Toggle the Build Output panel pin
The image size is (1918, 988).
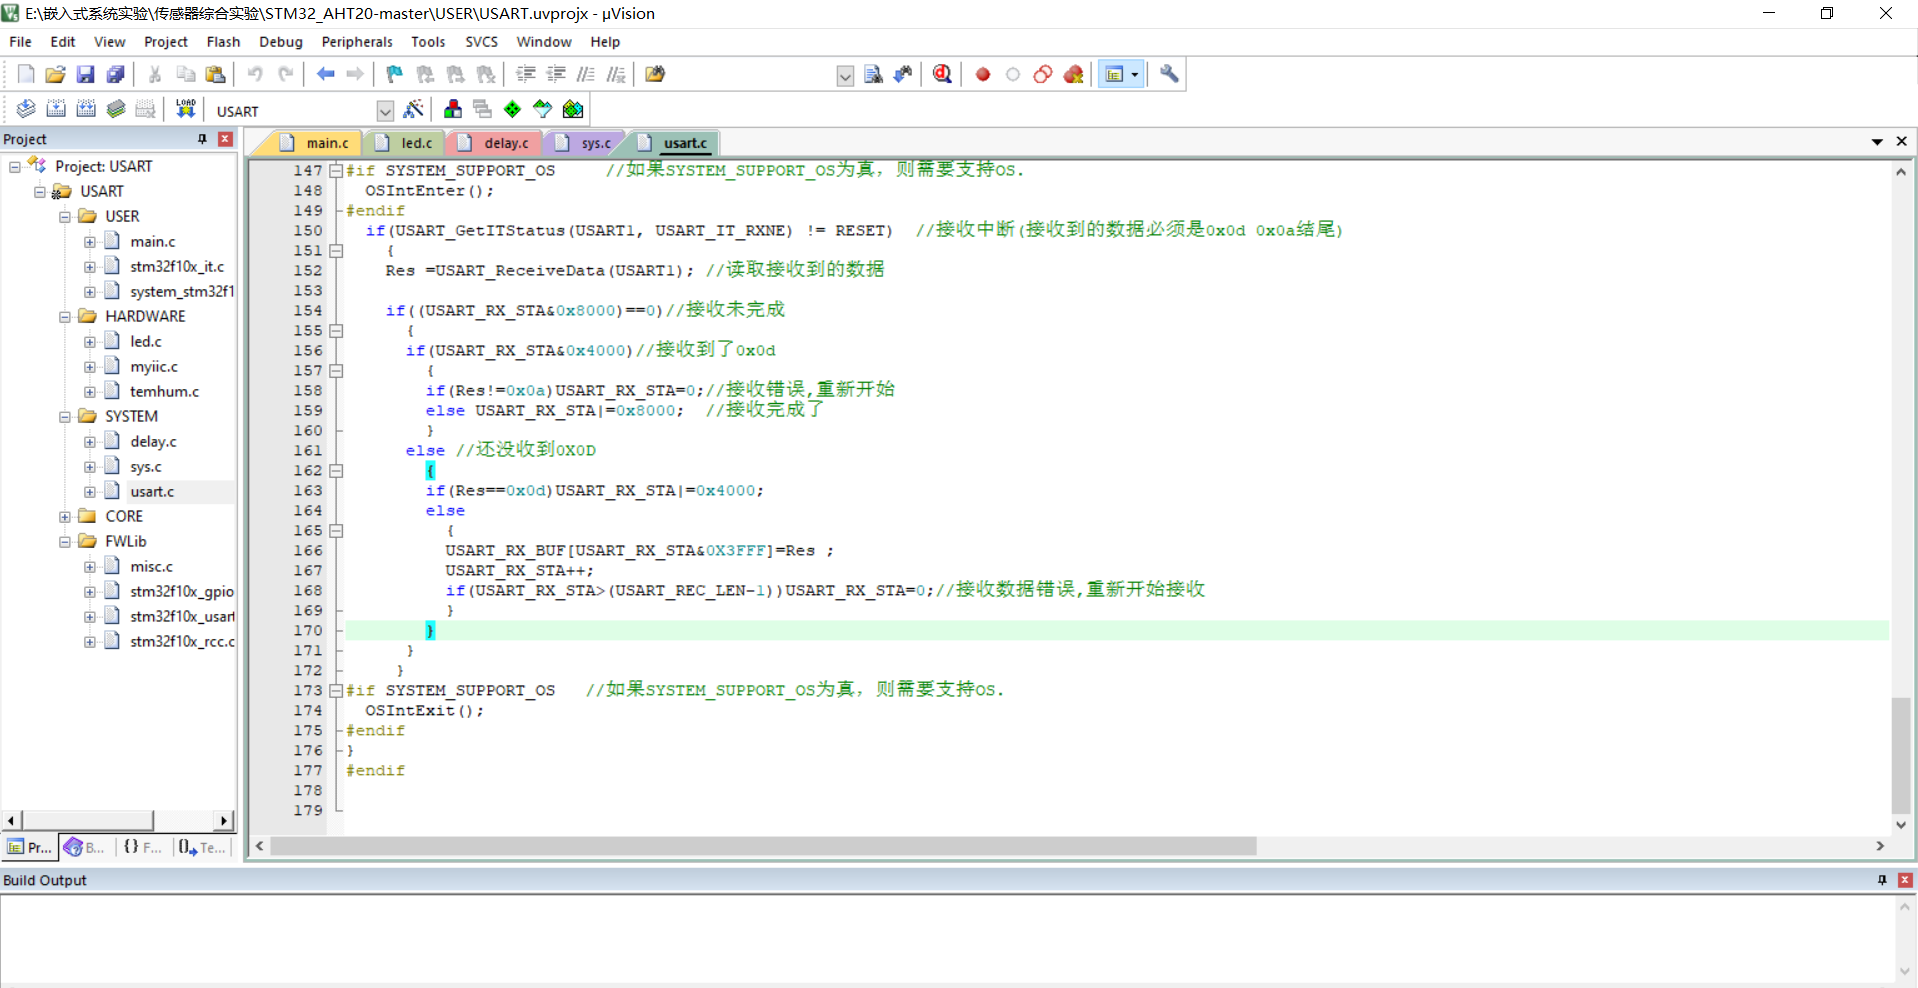click(x=1882, y=880)
